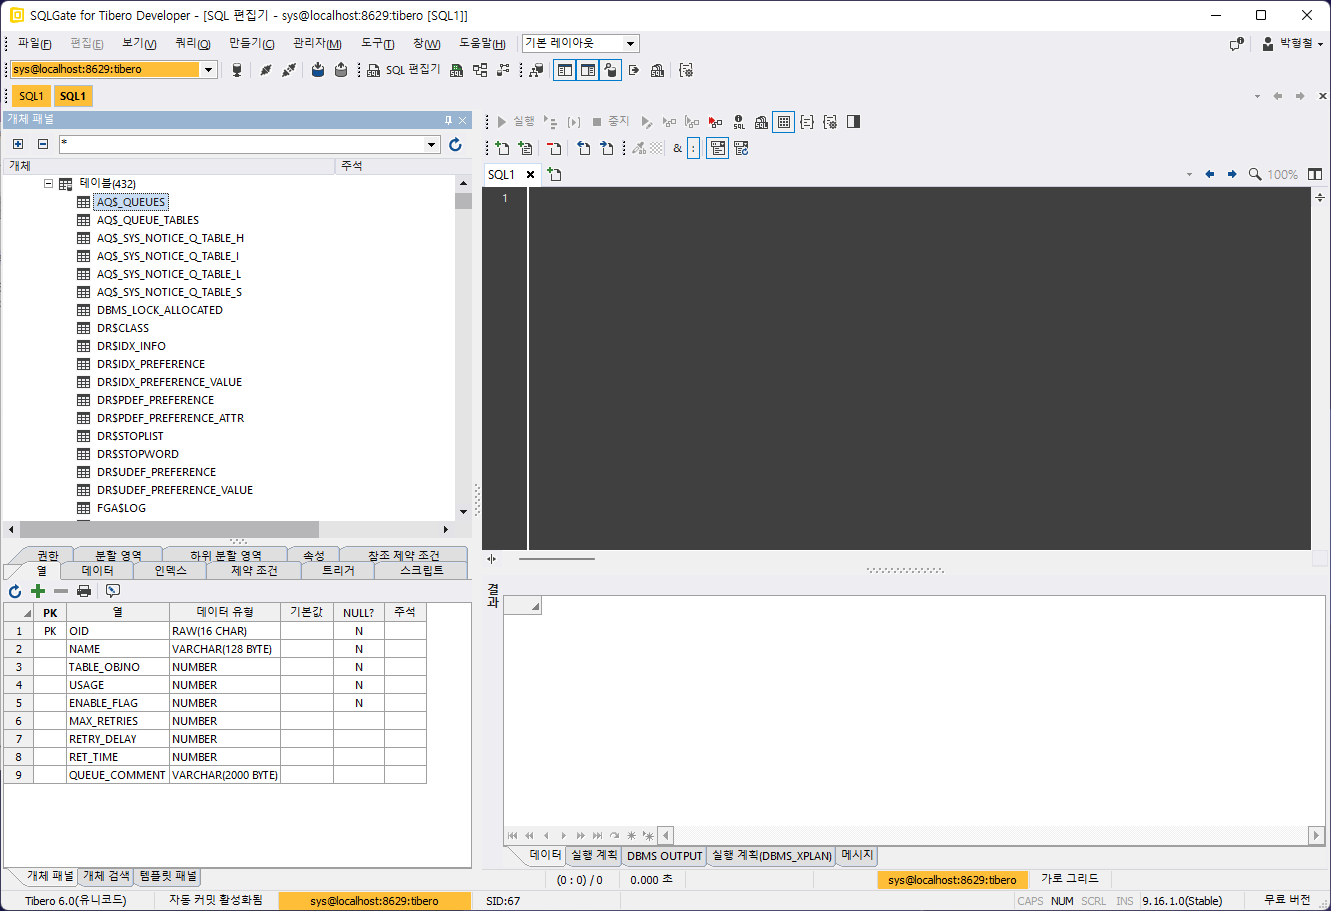Open the 도구 menu
Screen dimensions: 1331x911
pos(377,44)
